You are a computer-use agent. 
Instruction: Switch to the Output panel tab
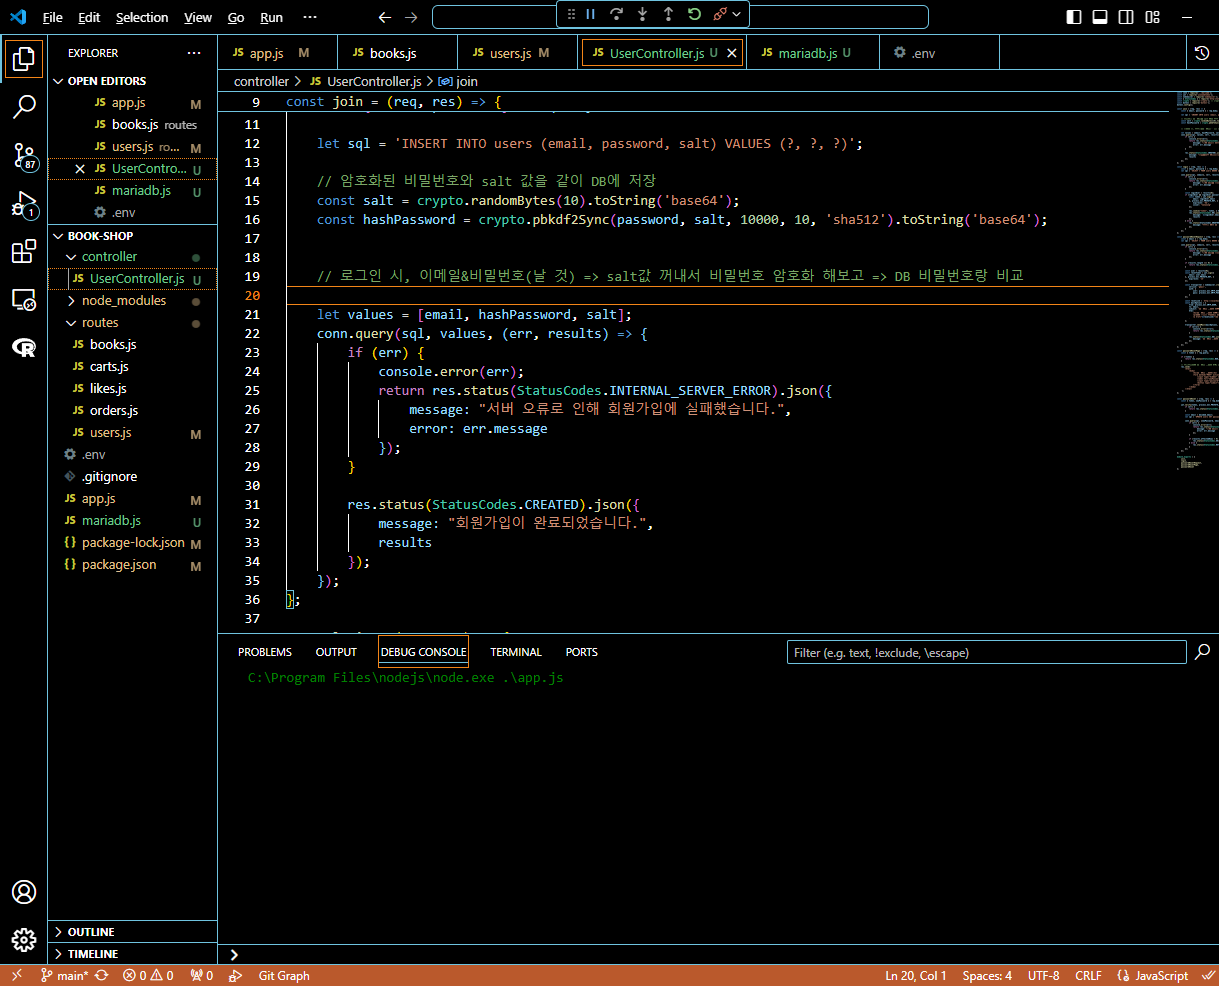tap(336, 652)
